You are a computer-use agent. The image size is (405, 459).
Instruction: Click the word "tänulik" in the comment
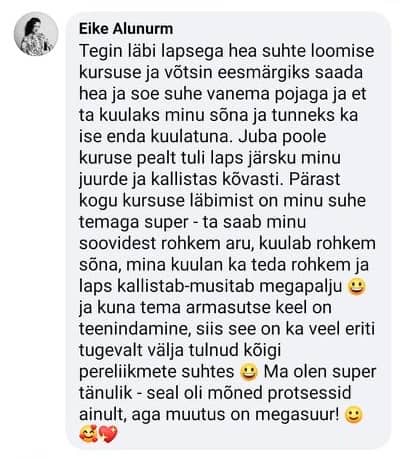pos(106,393)
